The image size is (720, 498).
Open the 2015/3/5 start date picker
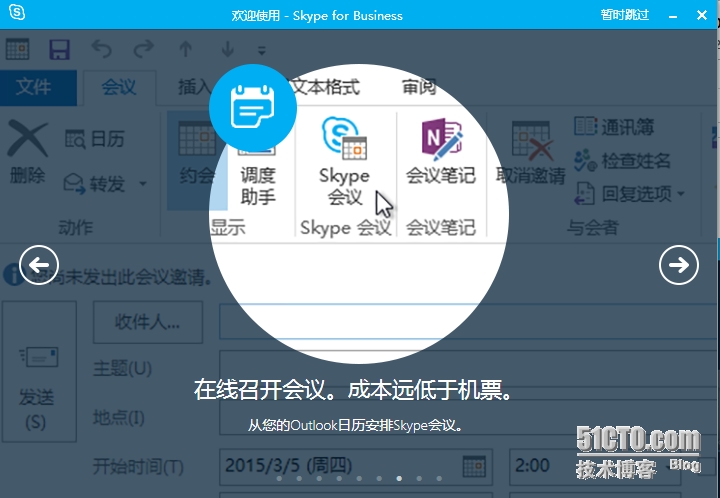(x=474, y=466)
